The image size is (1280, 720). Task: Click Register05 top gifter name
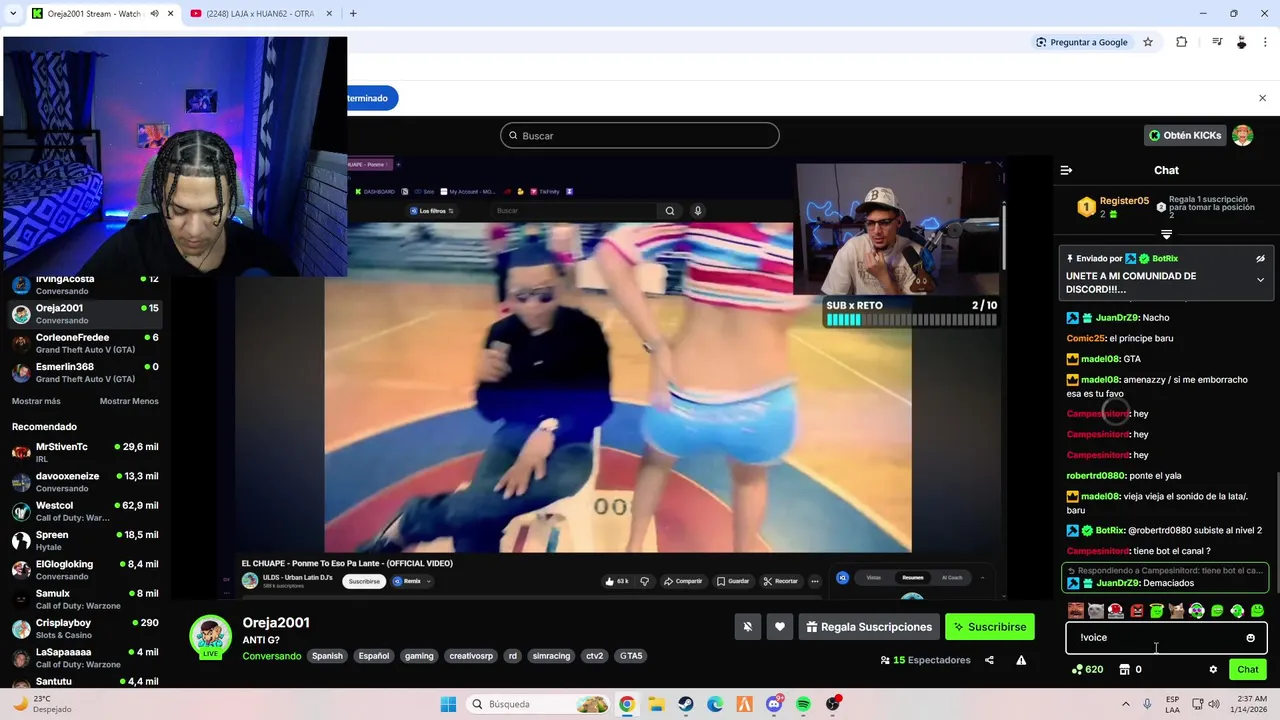(1124, 201)
